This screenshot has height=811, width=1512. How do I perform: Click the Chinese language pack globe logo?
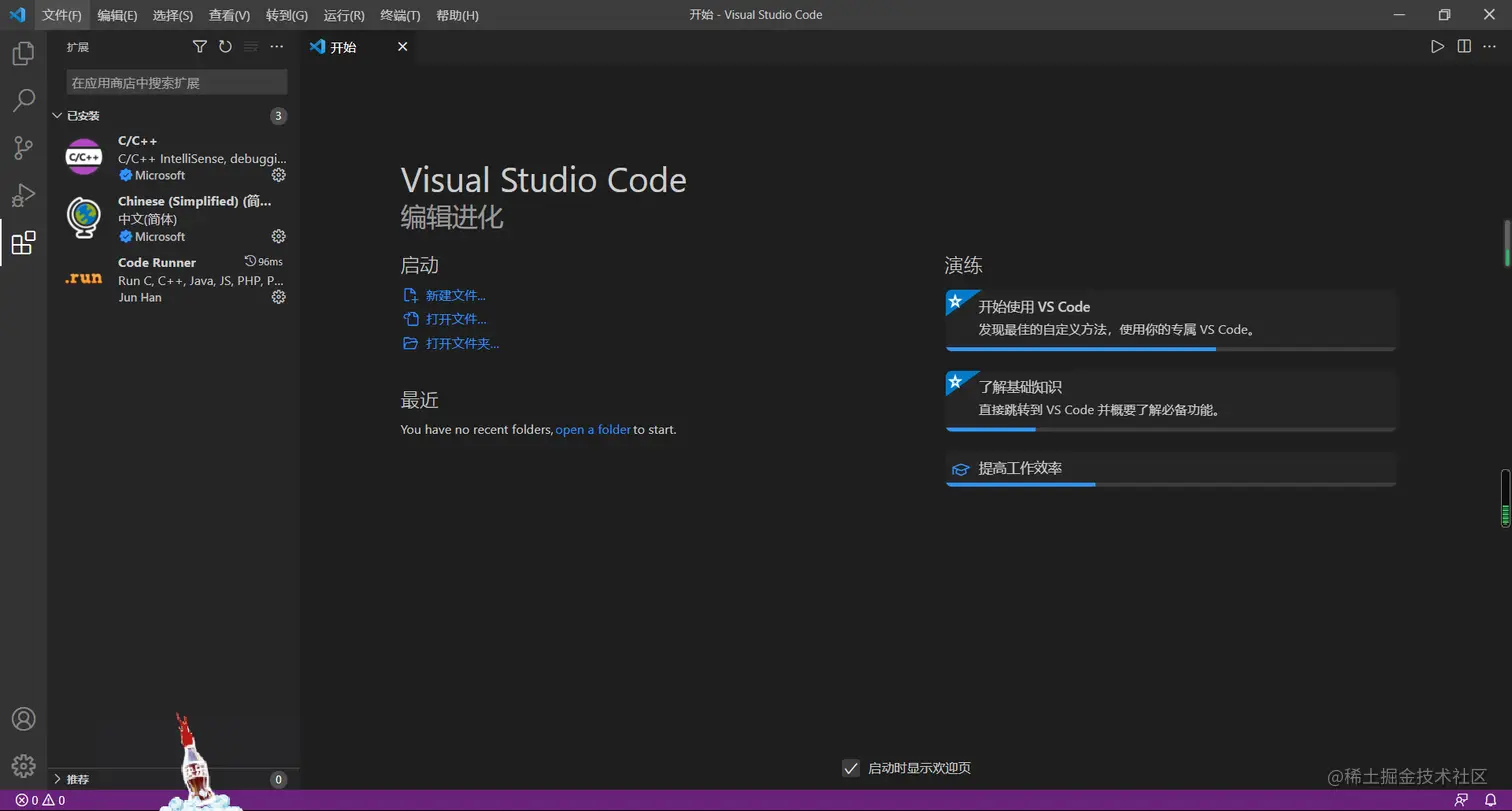pyautogui.click(x=84, y=218)
